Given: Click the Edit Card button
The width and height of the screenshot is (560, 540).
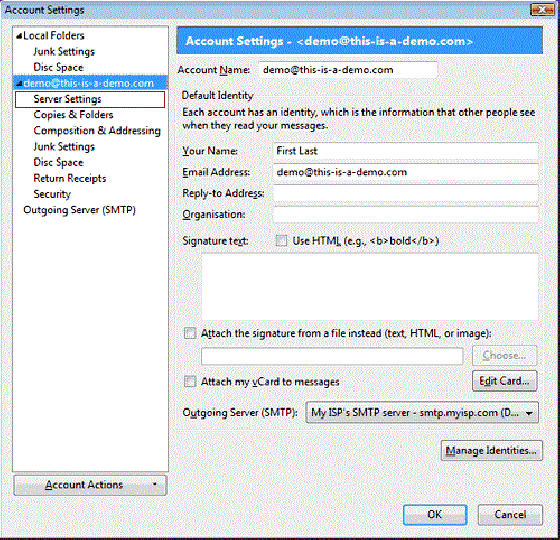Looking at the screenshot, I should coord(504,381).
